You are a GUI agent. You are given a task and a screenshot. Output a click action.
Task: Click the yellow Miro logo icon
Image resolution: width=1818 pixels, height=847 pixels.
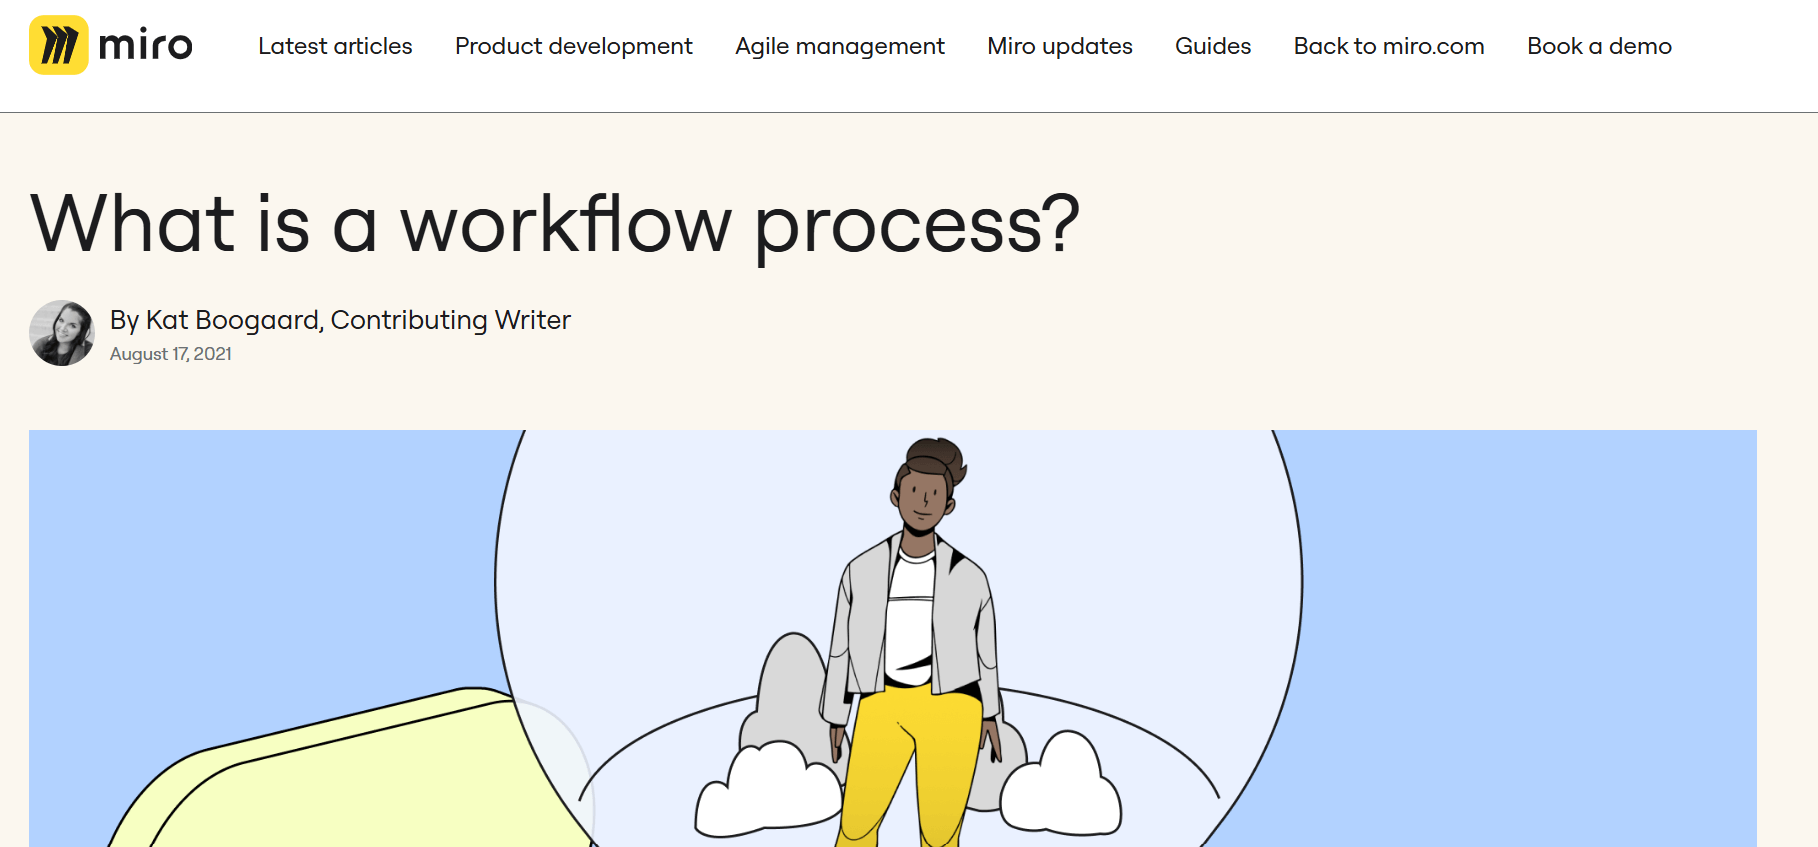59,45
